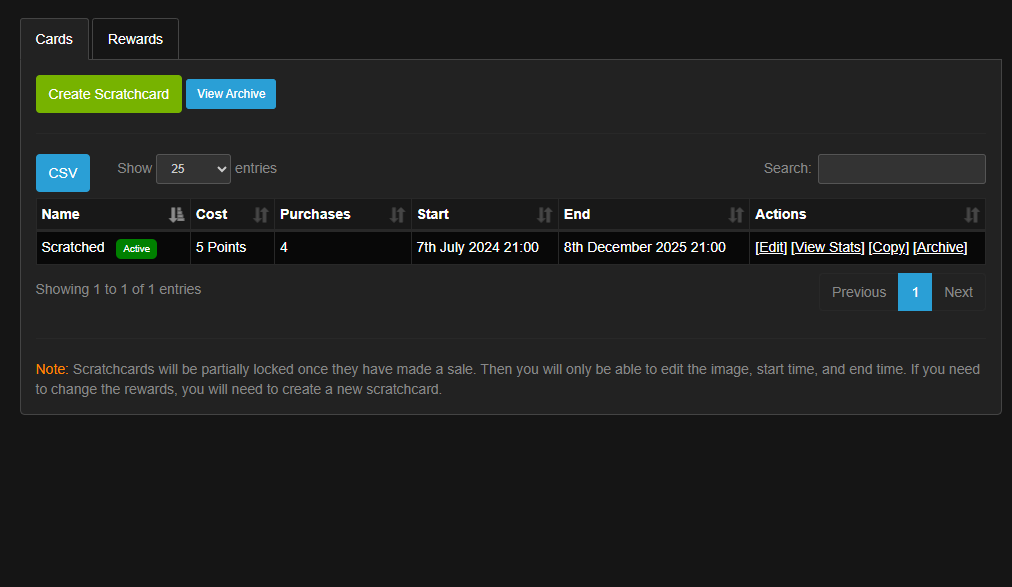Click the Next pagination button
Image resolution: width=1012 pixels, height=587 pixels.
[x=958, y=292]
